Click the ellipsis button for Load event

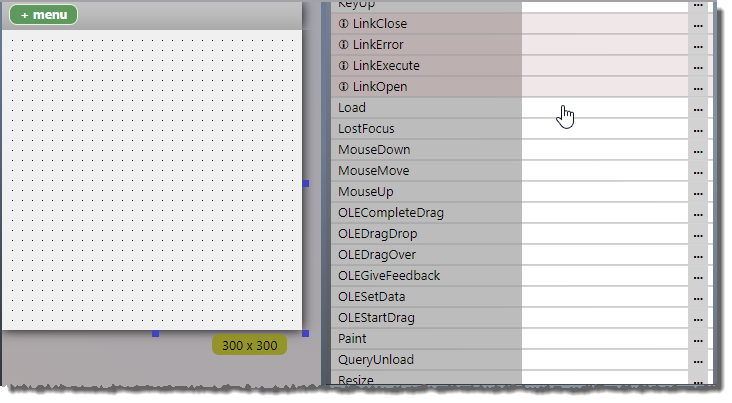tap(698, 108)
